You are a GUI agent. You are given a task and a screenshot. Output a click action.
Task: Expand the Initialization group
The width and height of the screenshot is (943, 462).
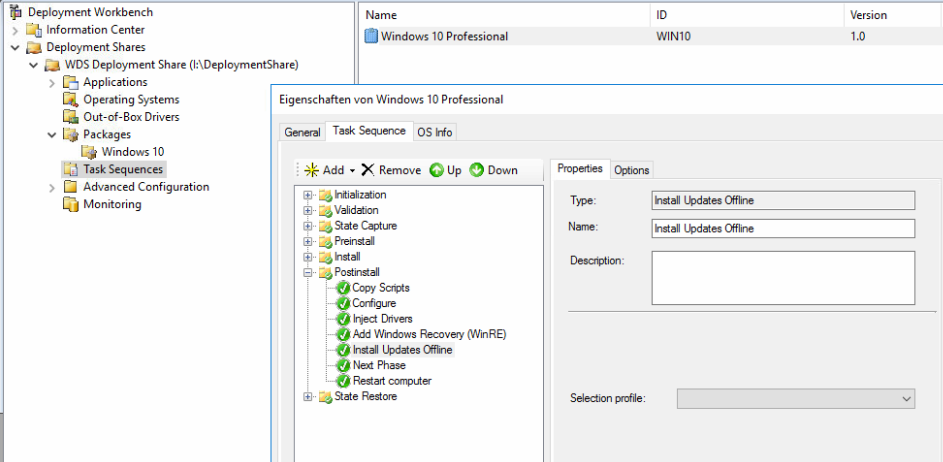(308, 195)
